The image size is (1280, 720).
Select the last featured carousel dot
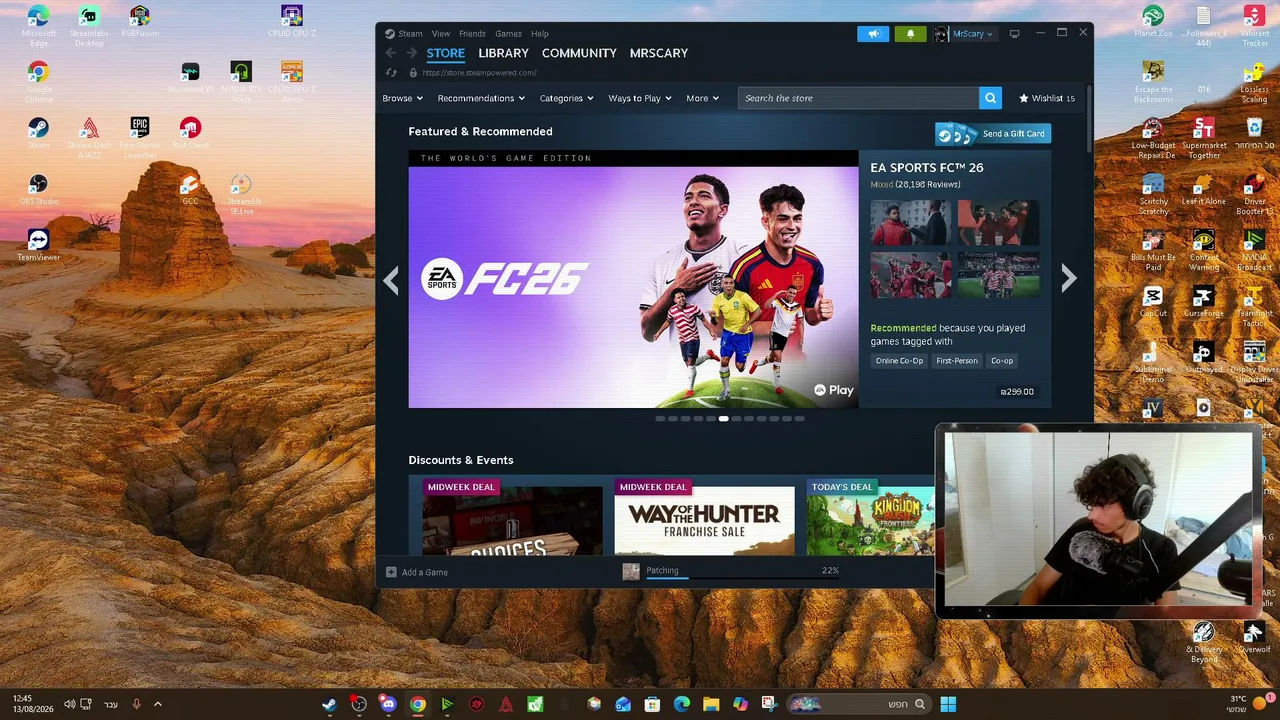click(x=799, y=419)
